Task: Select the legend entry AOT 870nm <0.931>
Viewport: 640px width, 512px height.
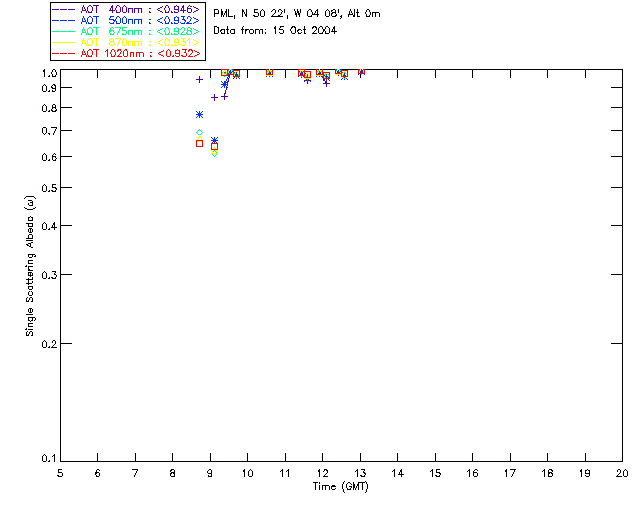Action: [x=126, y=42]
